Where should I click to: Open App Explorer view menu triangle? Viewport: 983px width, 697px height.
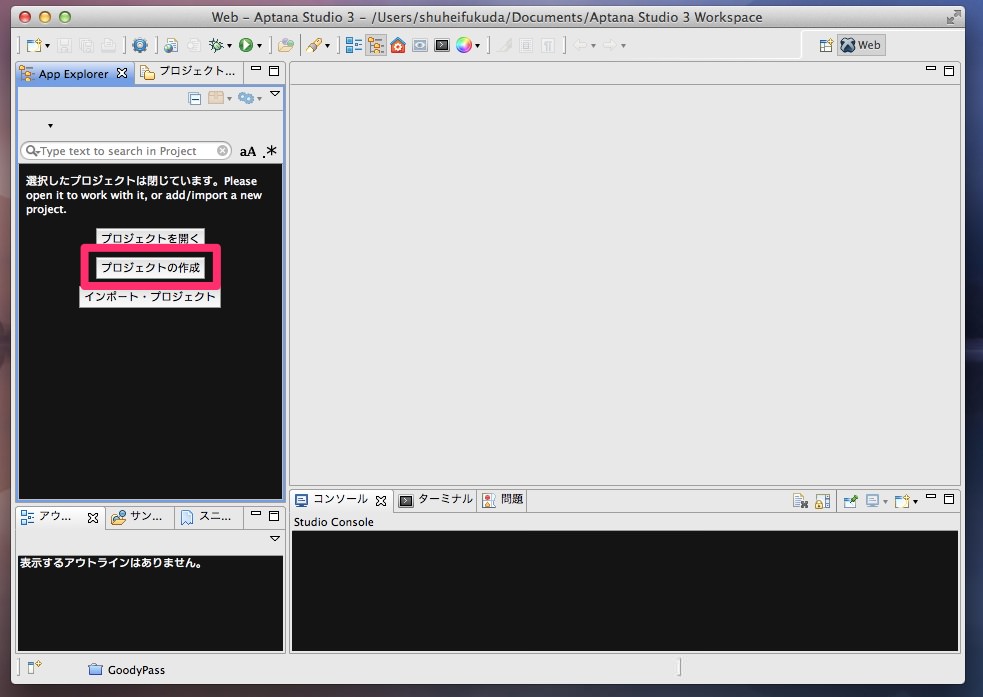[x=275, y=94]
